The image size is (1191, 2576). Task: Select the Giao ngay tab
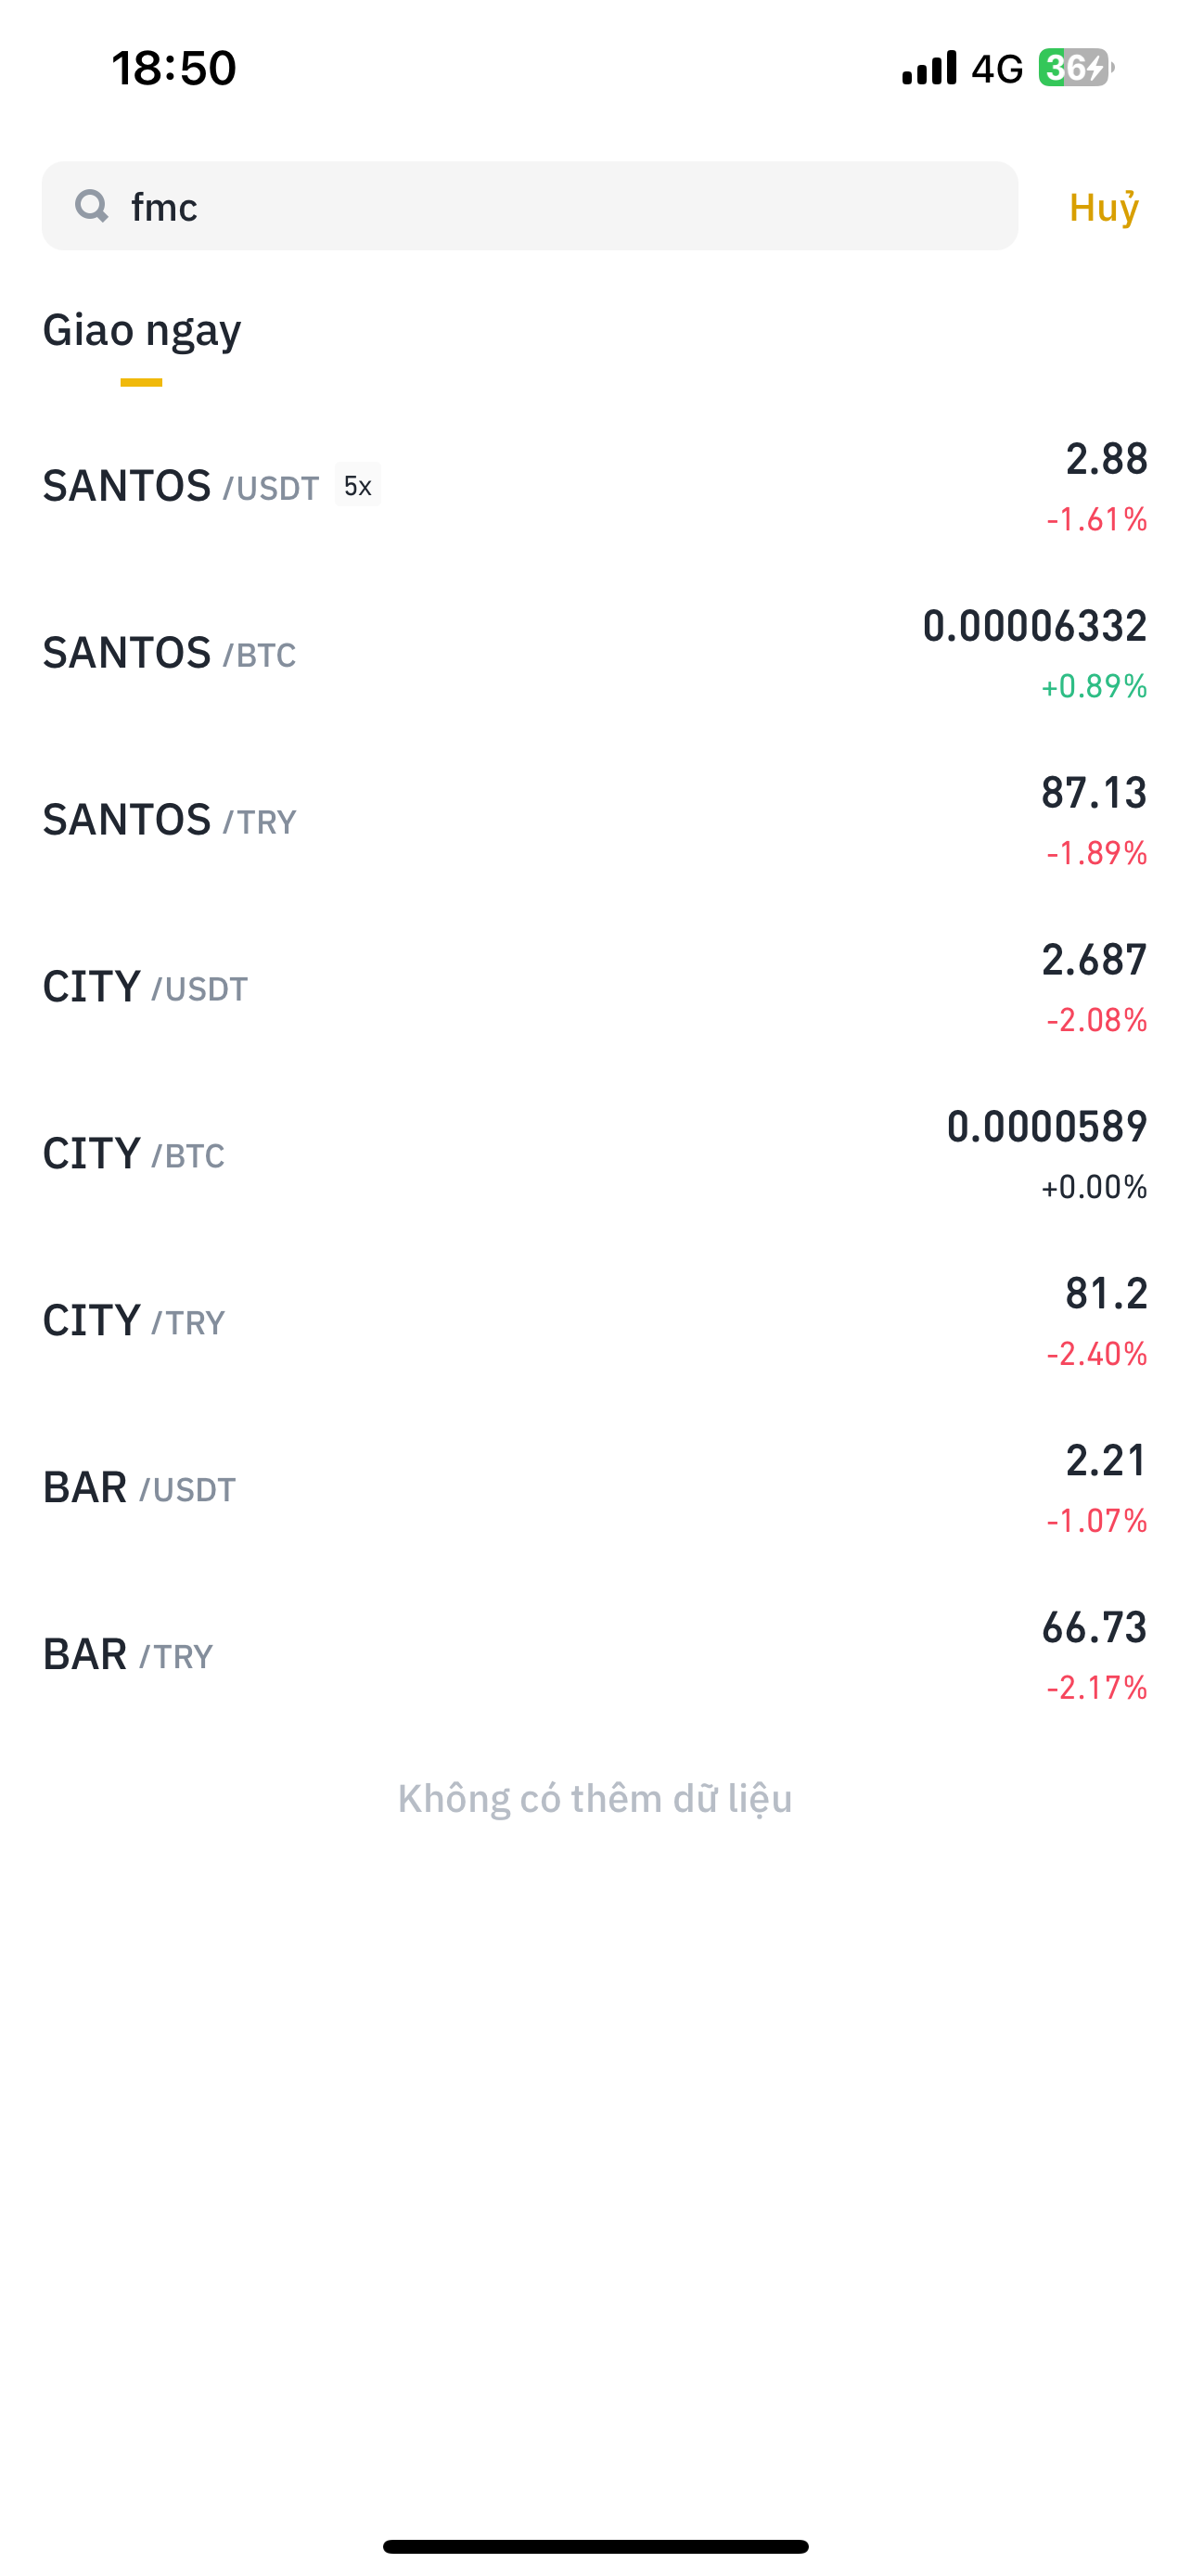pos(141,331)
